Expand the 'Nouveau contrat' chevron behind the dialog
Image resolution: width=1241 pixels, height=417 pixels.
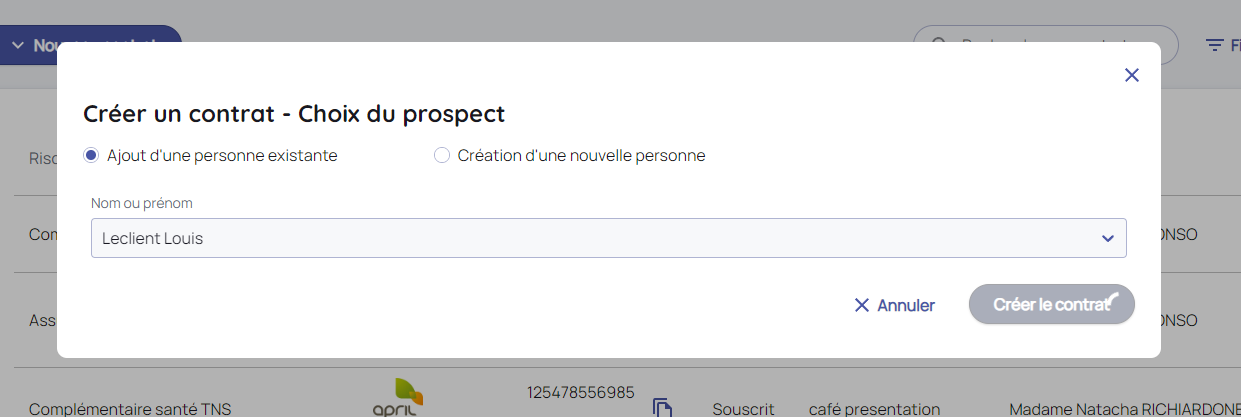click(x=17, y=45)
